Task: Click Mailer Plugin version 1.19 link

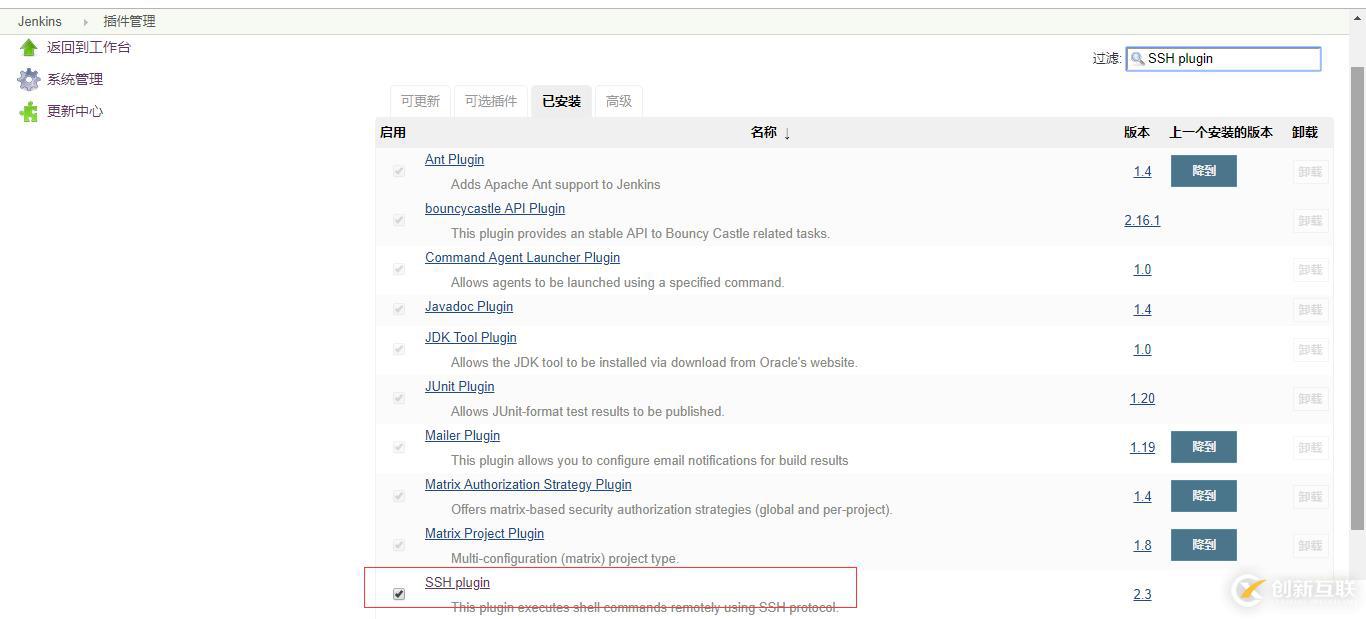Action: point(1142,447)
